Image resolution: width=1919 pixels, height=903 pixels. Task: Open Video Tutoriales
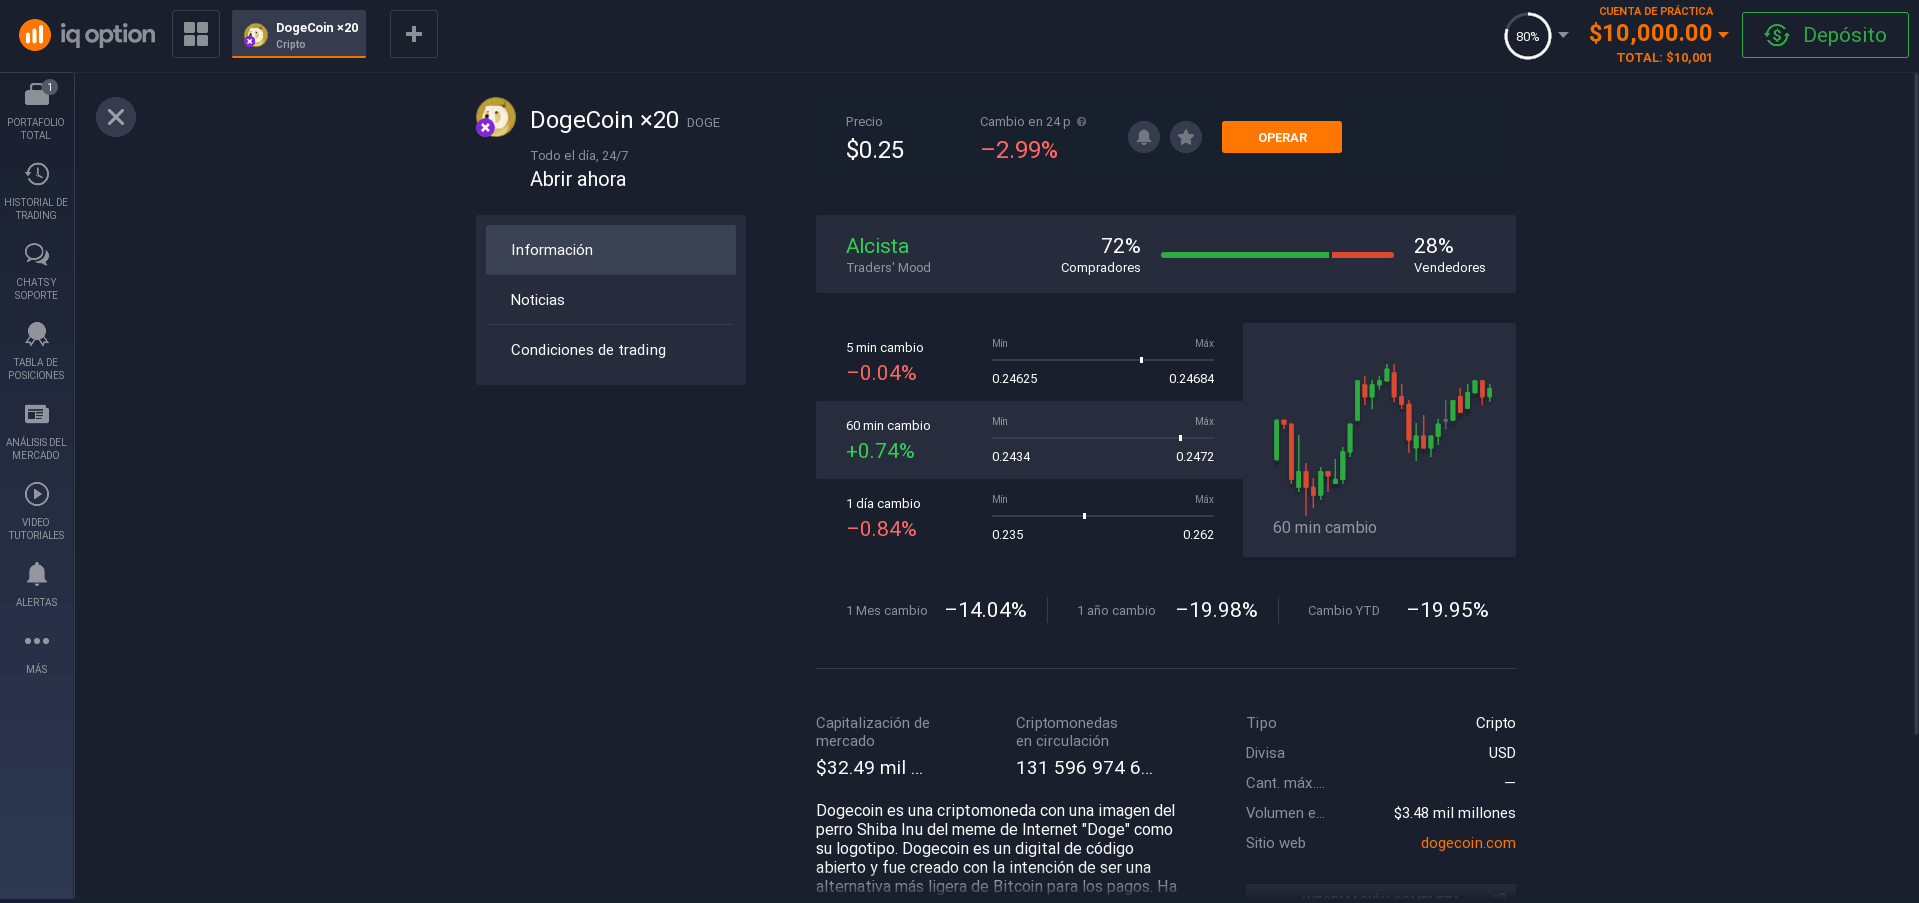tap(36, 511)
